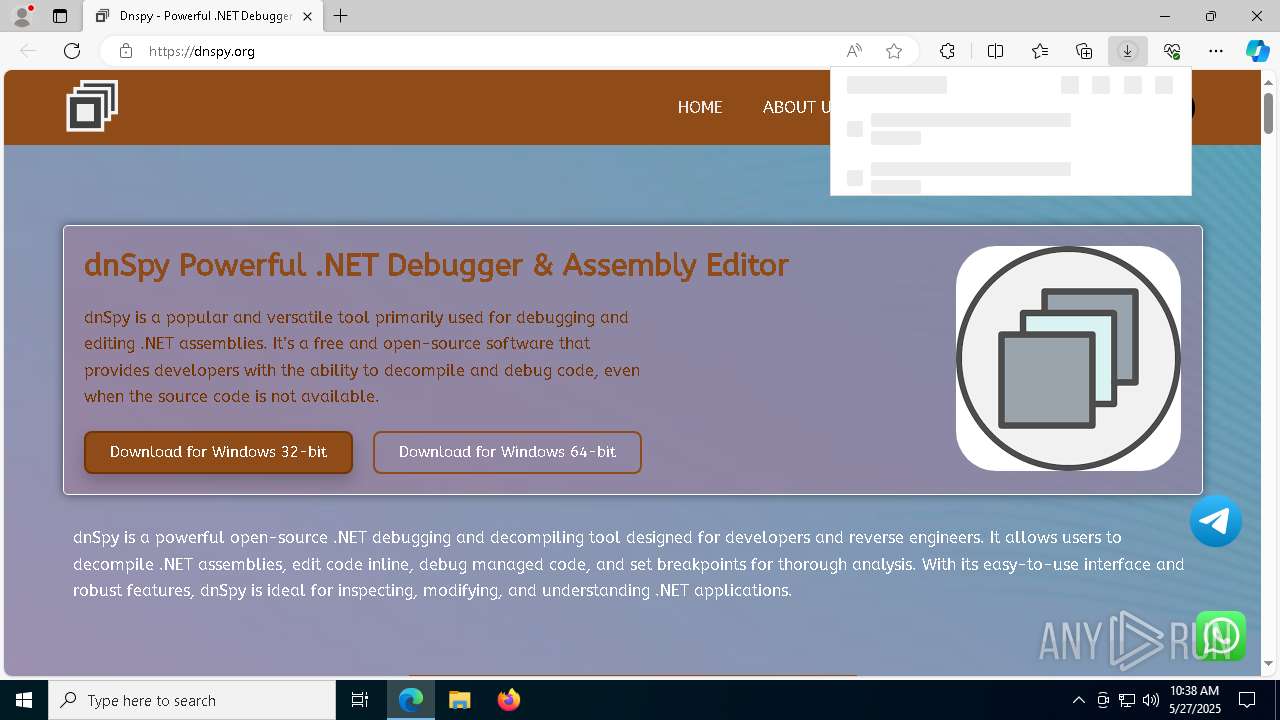Open the notification center icon
The width and height of the screenshot is (1280, 720).
tap(1247, 700)
